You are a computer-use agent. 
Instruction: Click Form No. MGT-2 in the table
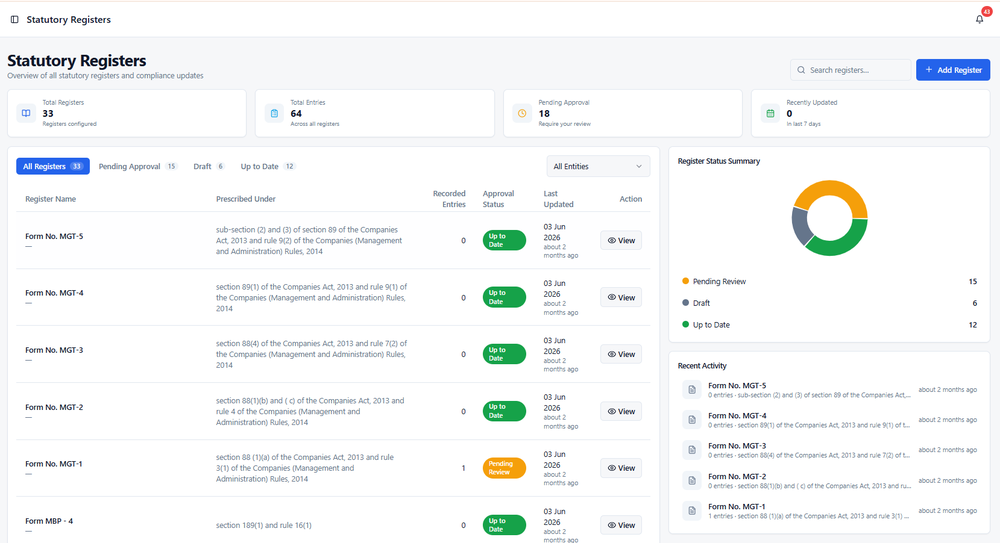click(54, 407)
